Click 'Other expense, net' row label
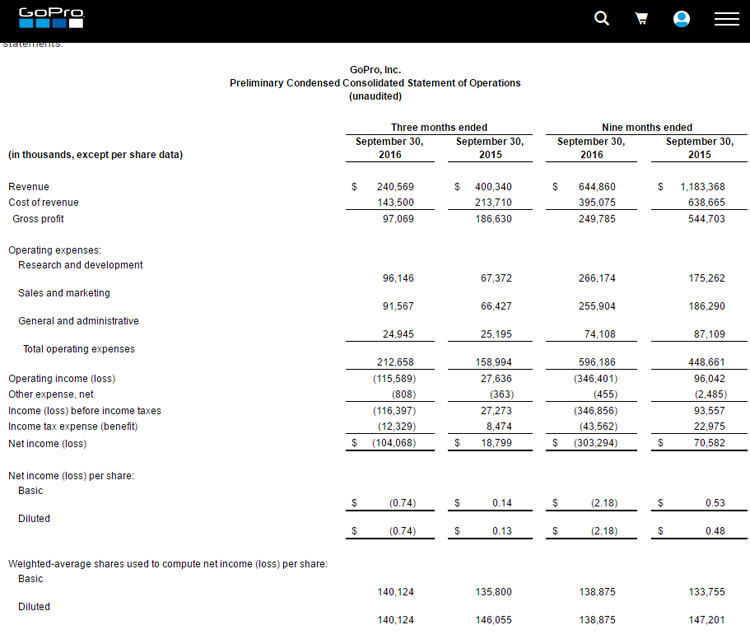Screen dimensions: 750x639 51,394
